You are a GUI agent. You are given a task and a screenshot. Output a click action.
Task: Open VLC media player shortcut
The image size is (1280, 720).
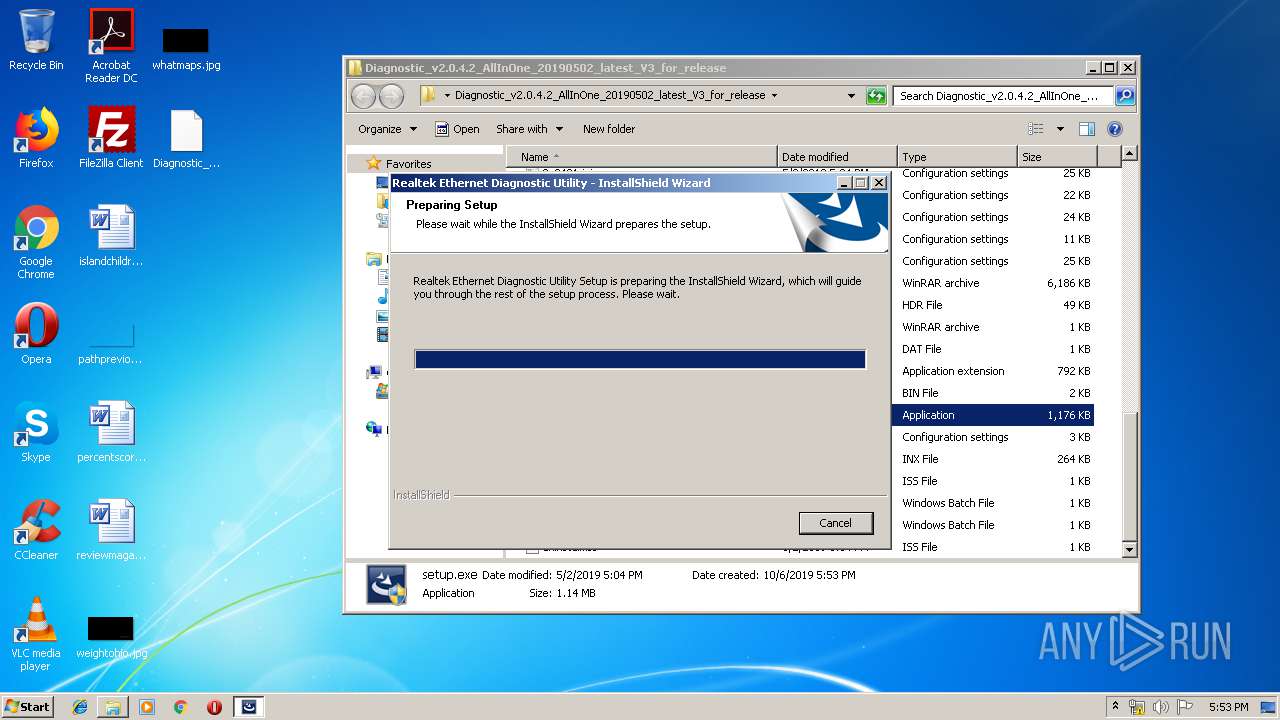(36, 634)
